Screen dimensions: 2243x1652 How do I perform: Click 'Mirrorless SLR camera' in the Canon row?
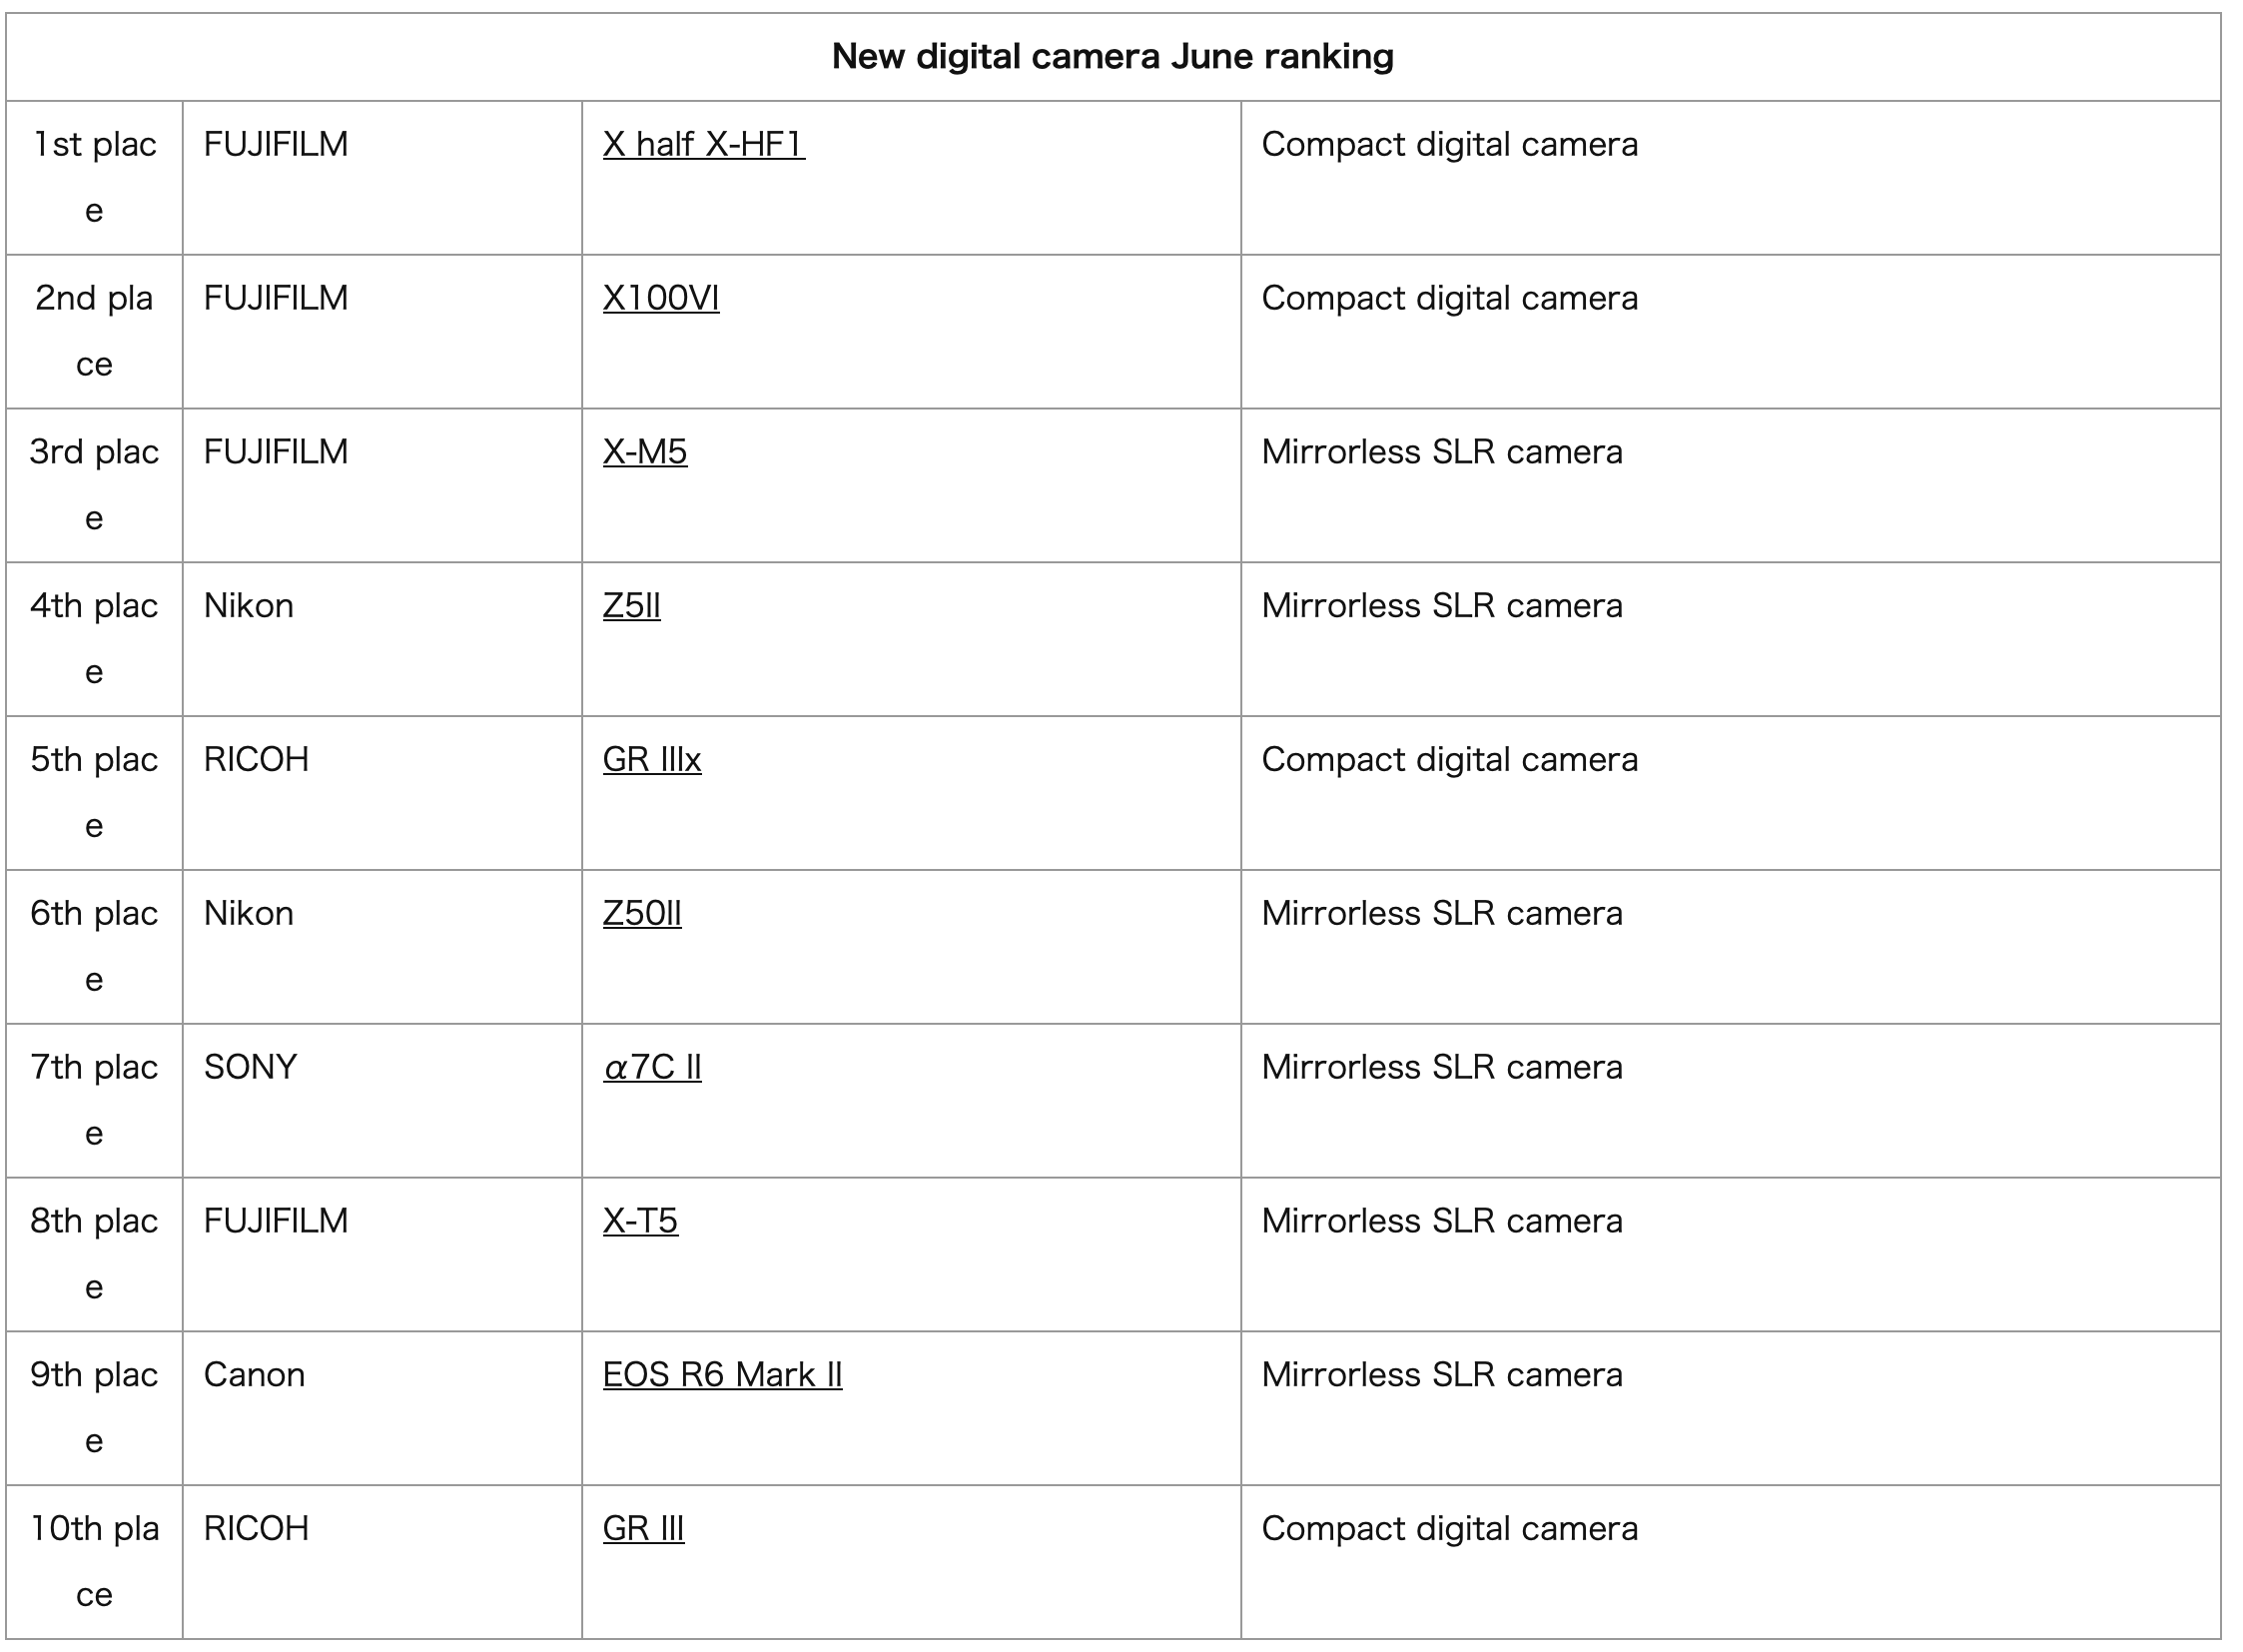(x=1441, y=1376)
